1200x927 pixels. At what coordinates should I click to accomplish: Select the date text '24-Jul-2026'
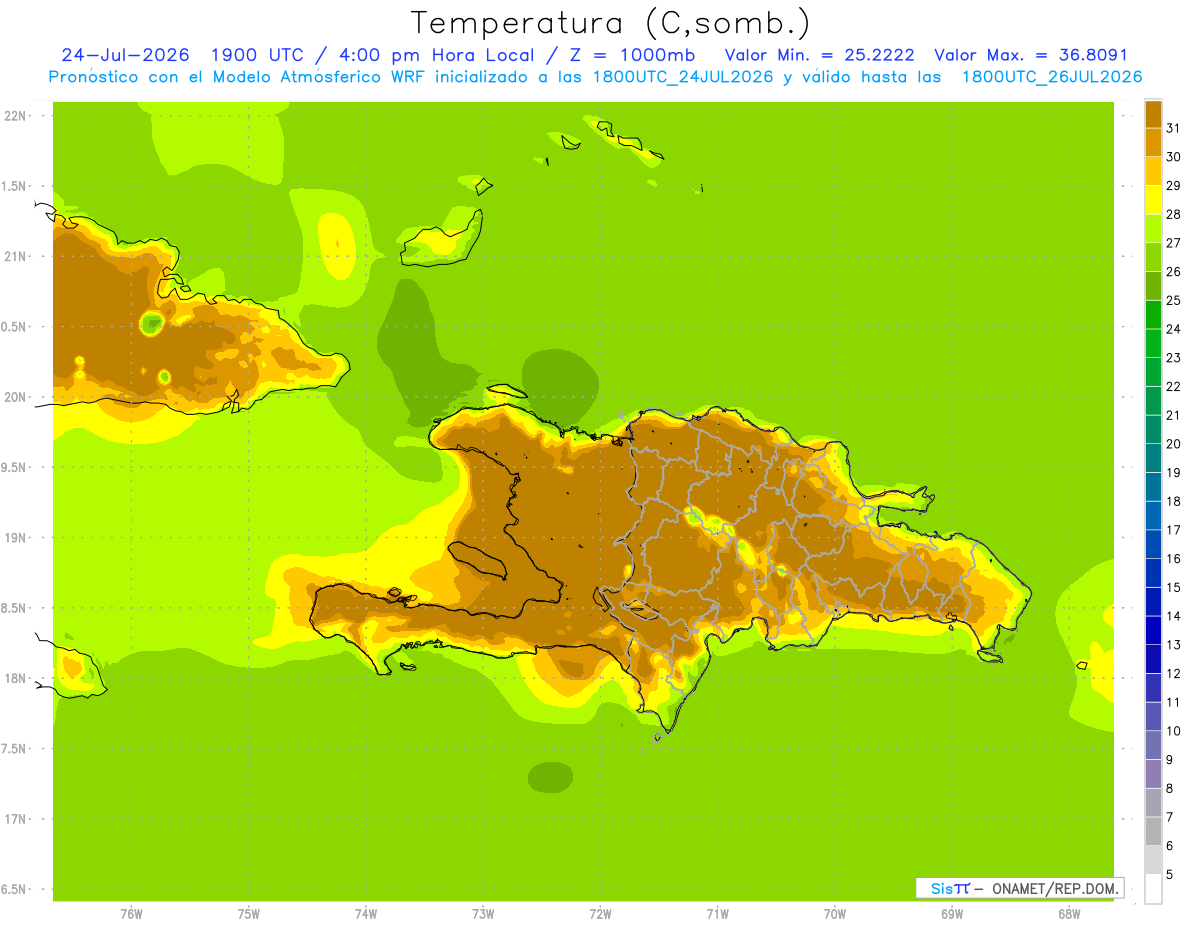[126, 55]
